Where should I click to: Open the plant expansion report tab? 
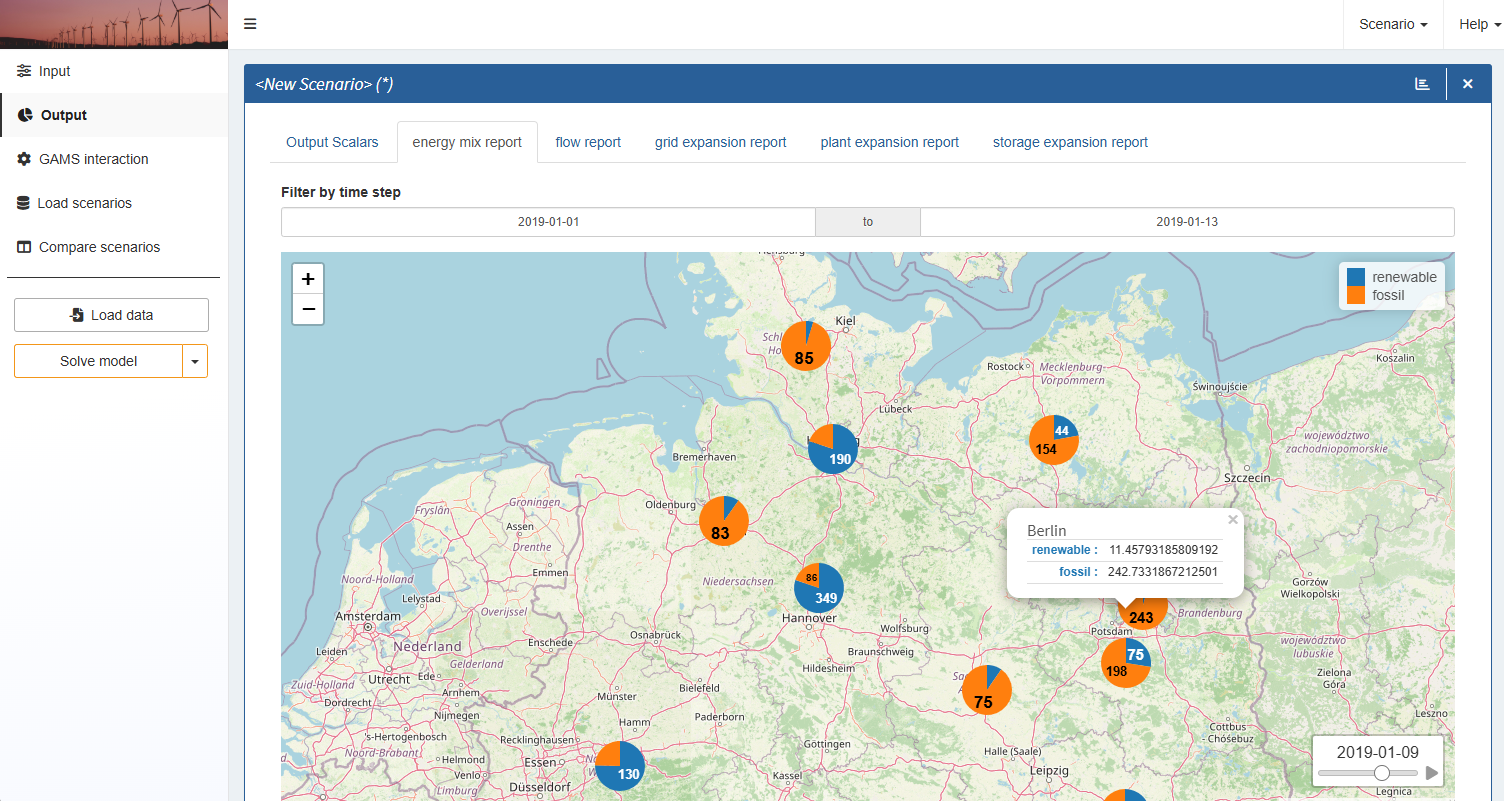(890, 142)
